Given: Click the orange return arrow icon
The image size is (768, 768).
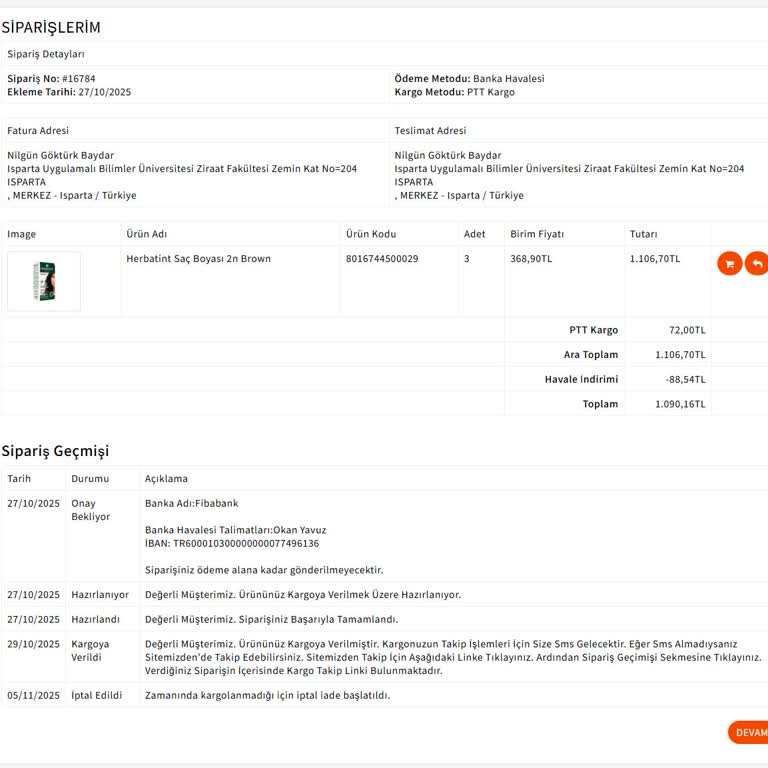Looking at the screenshot, I should click(x=757, y=263).
